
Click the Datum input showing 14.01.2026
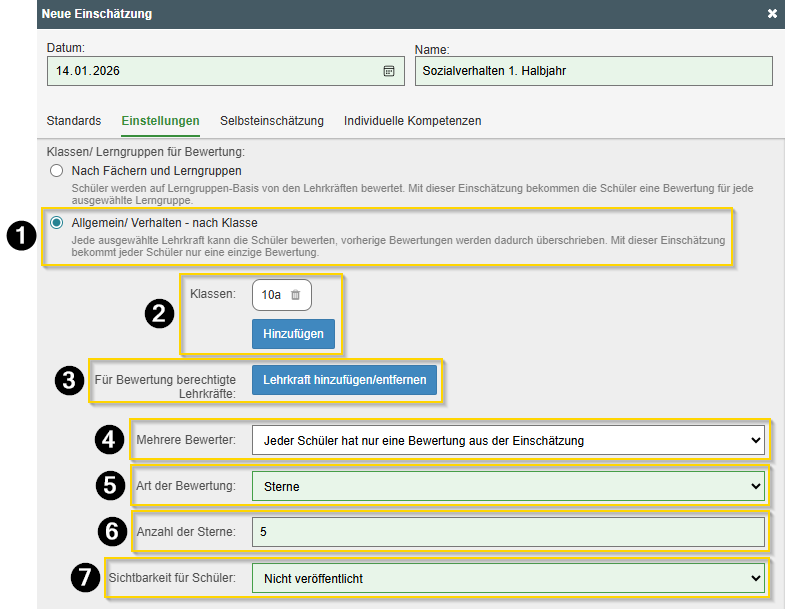pyautogui.click(x=210, y=71)
